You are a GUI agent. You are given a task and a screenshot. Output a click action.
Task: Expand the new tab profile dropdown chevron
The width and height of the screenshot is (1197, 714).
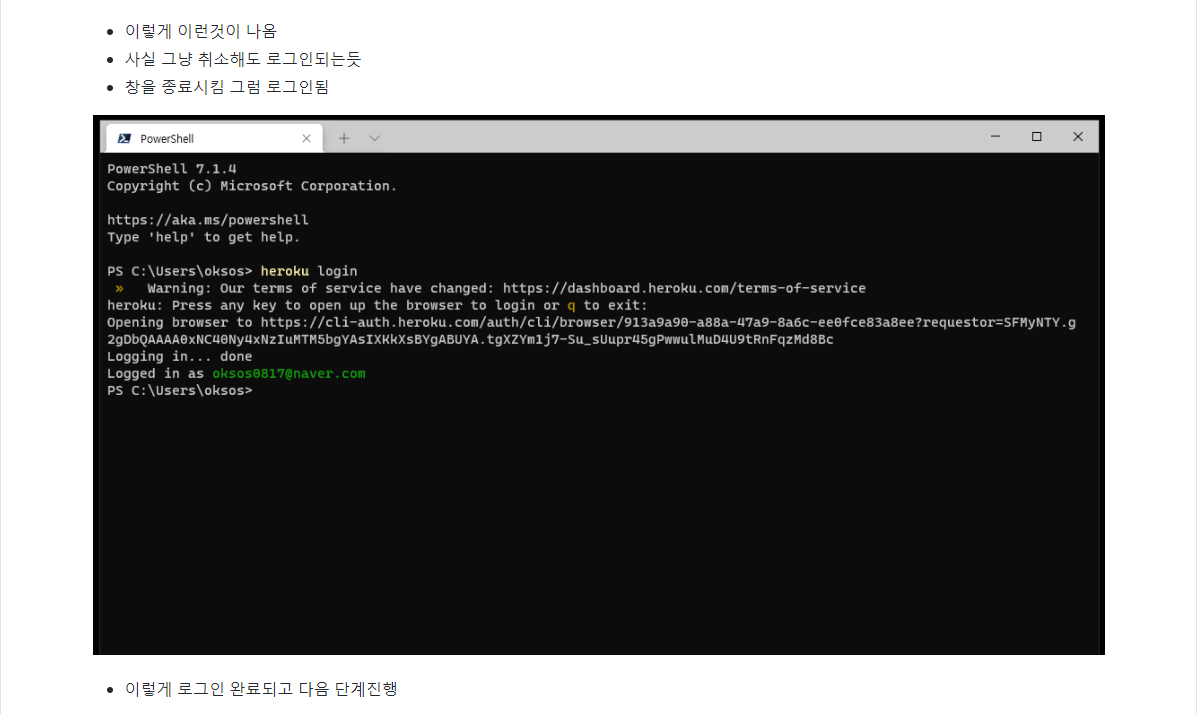(x=374, y=138)
